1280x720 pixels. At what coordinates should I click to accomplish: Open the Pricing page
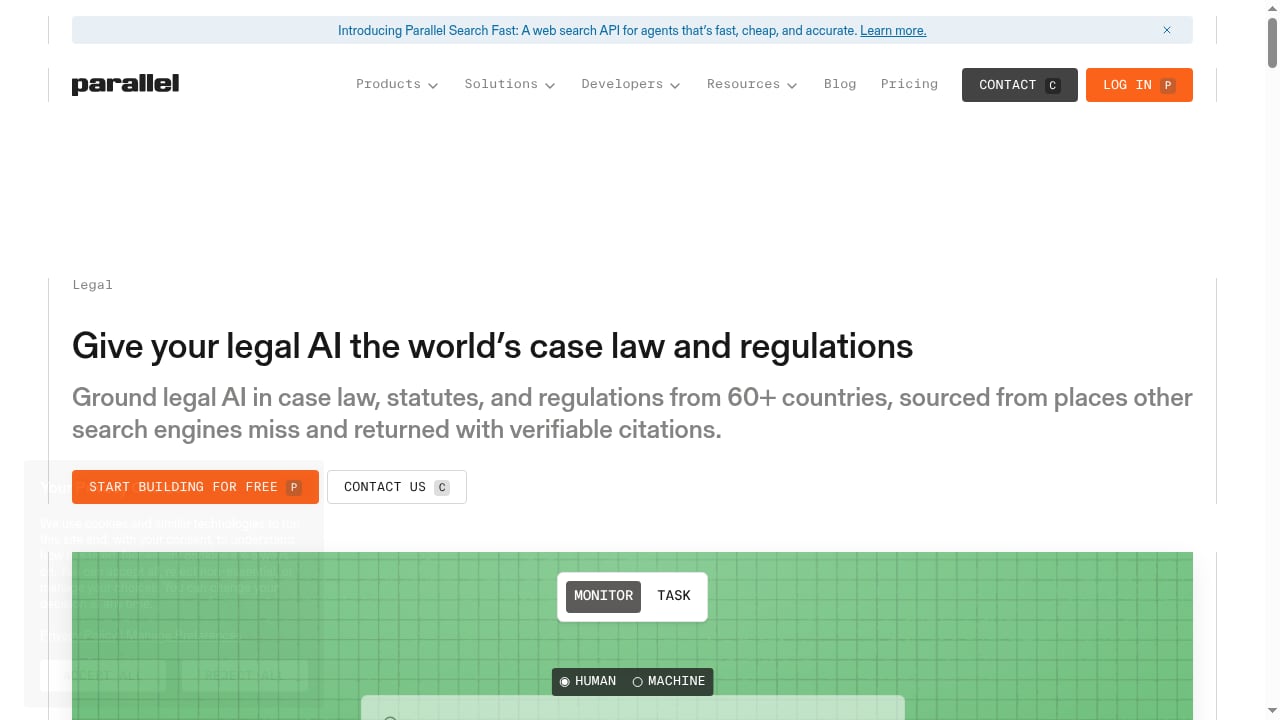click(909, 84)
